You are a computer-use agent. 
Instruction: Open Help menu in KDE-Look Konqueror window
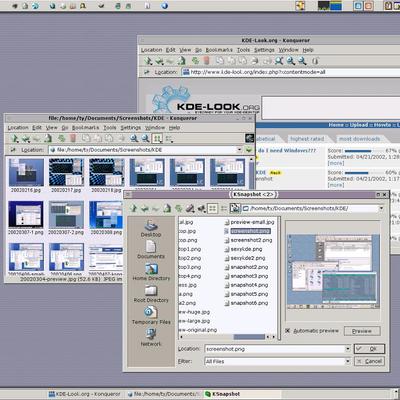point(308,50)
